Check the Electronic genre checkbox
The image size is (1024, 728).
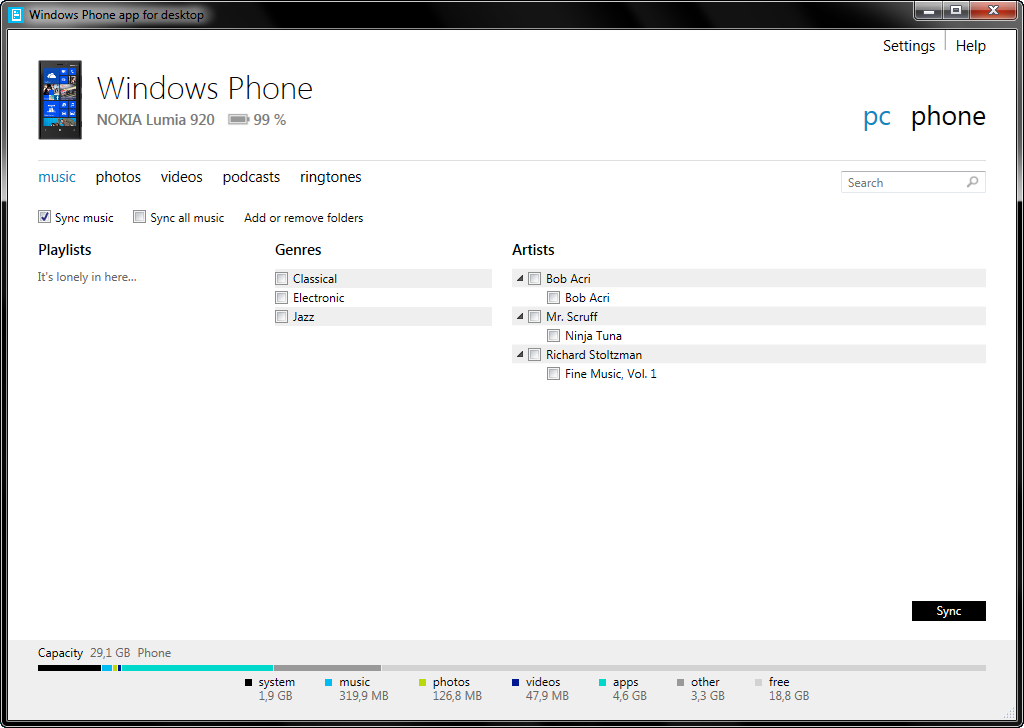pyautogui.click(x=281, y=298)
